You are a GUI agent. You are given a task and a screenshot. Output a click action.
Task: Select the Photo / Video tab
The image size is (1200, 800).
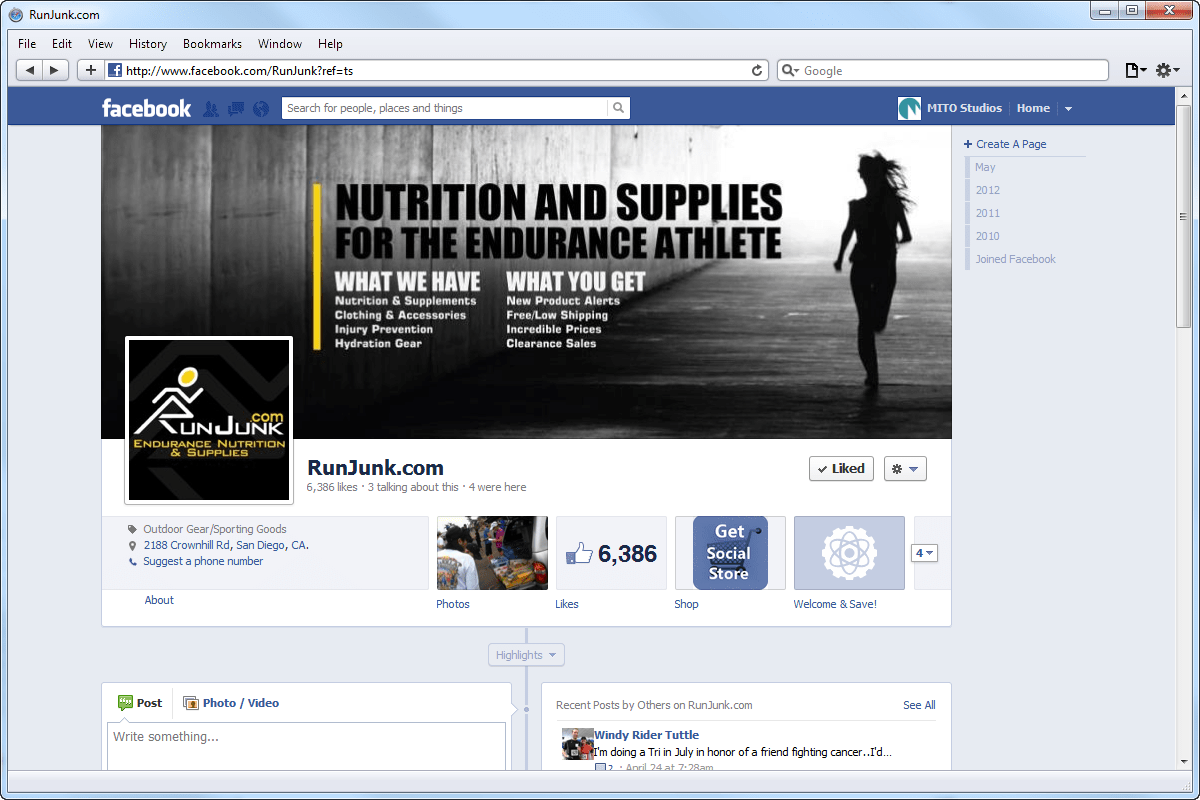pyautogui.click(x=231, y=703)
